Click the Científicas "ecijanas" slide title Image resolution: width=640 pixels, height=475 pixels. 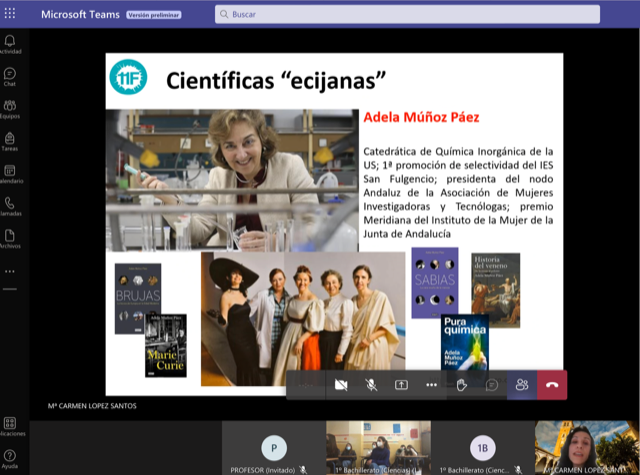pyautogui.click(x=276, y=80)
